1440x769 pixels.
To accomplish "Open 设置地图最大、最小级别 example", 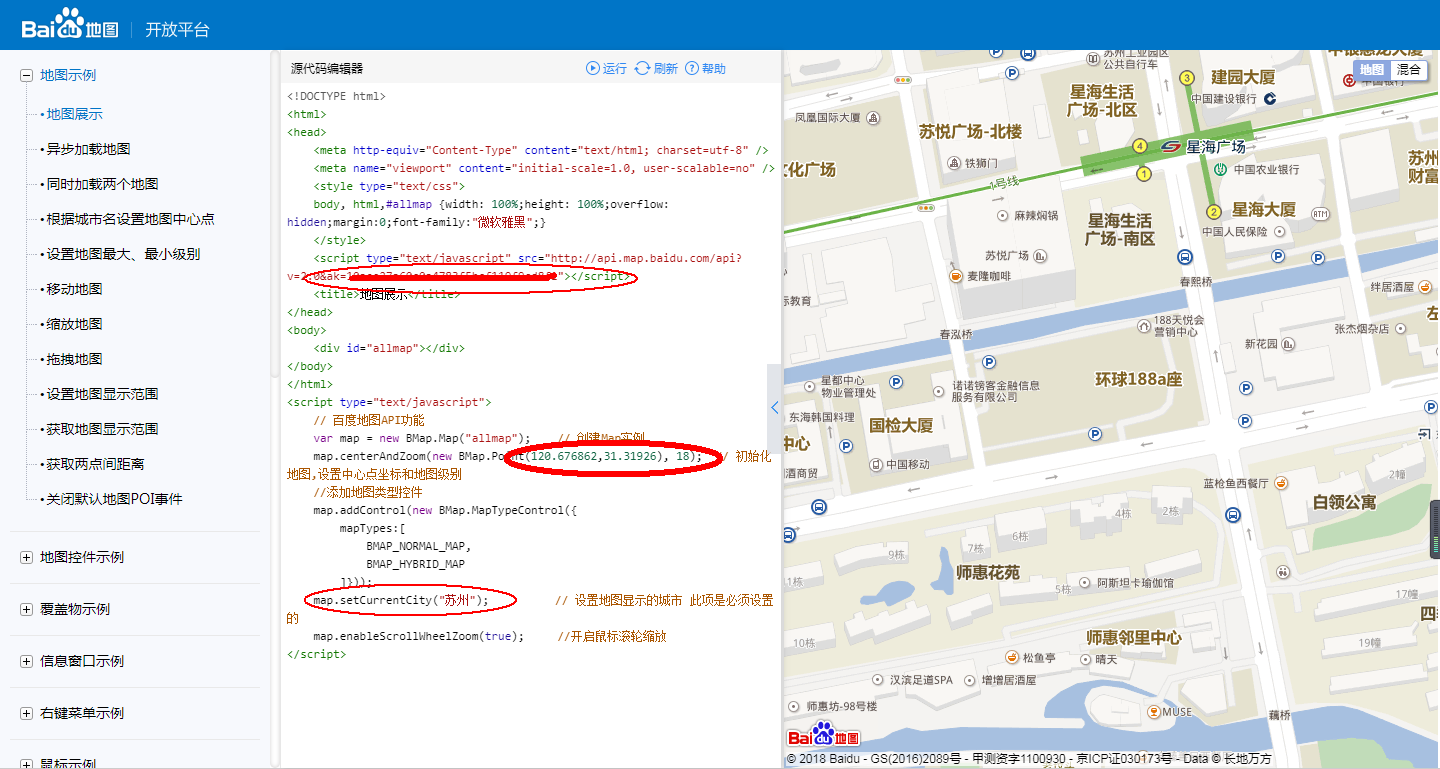I will (x=123, y=254).
